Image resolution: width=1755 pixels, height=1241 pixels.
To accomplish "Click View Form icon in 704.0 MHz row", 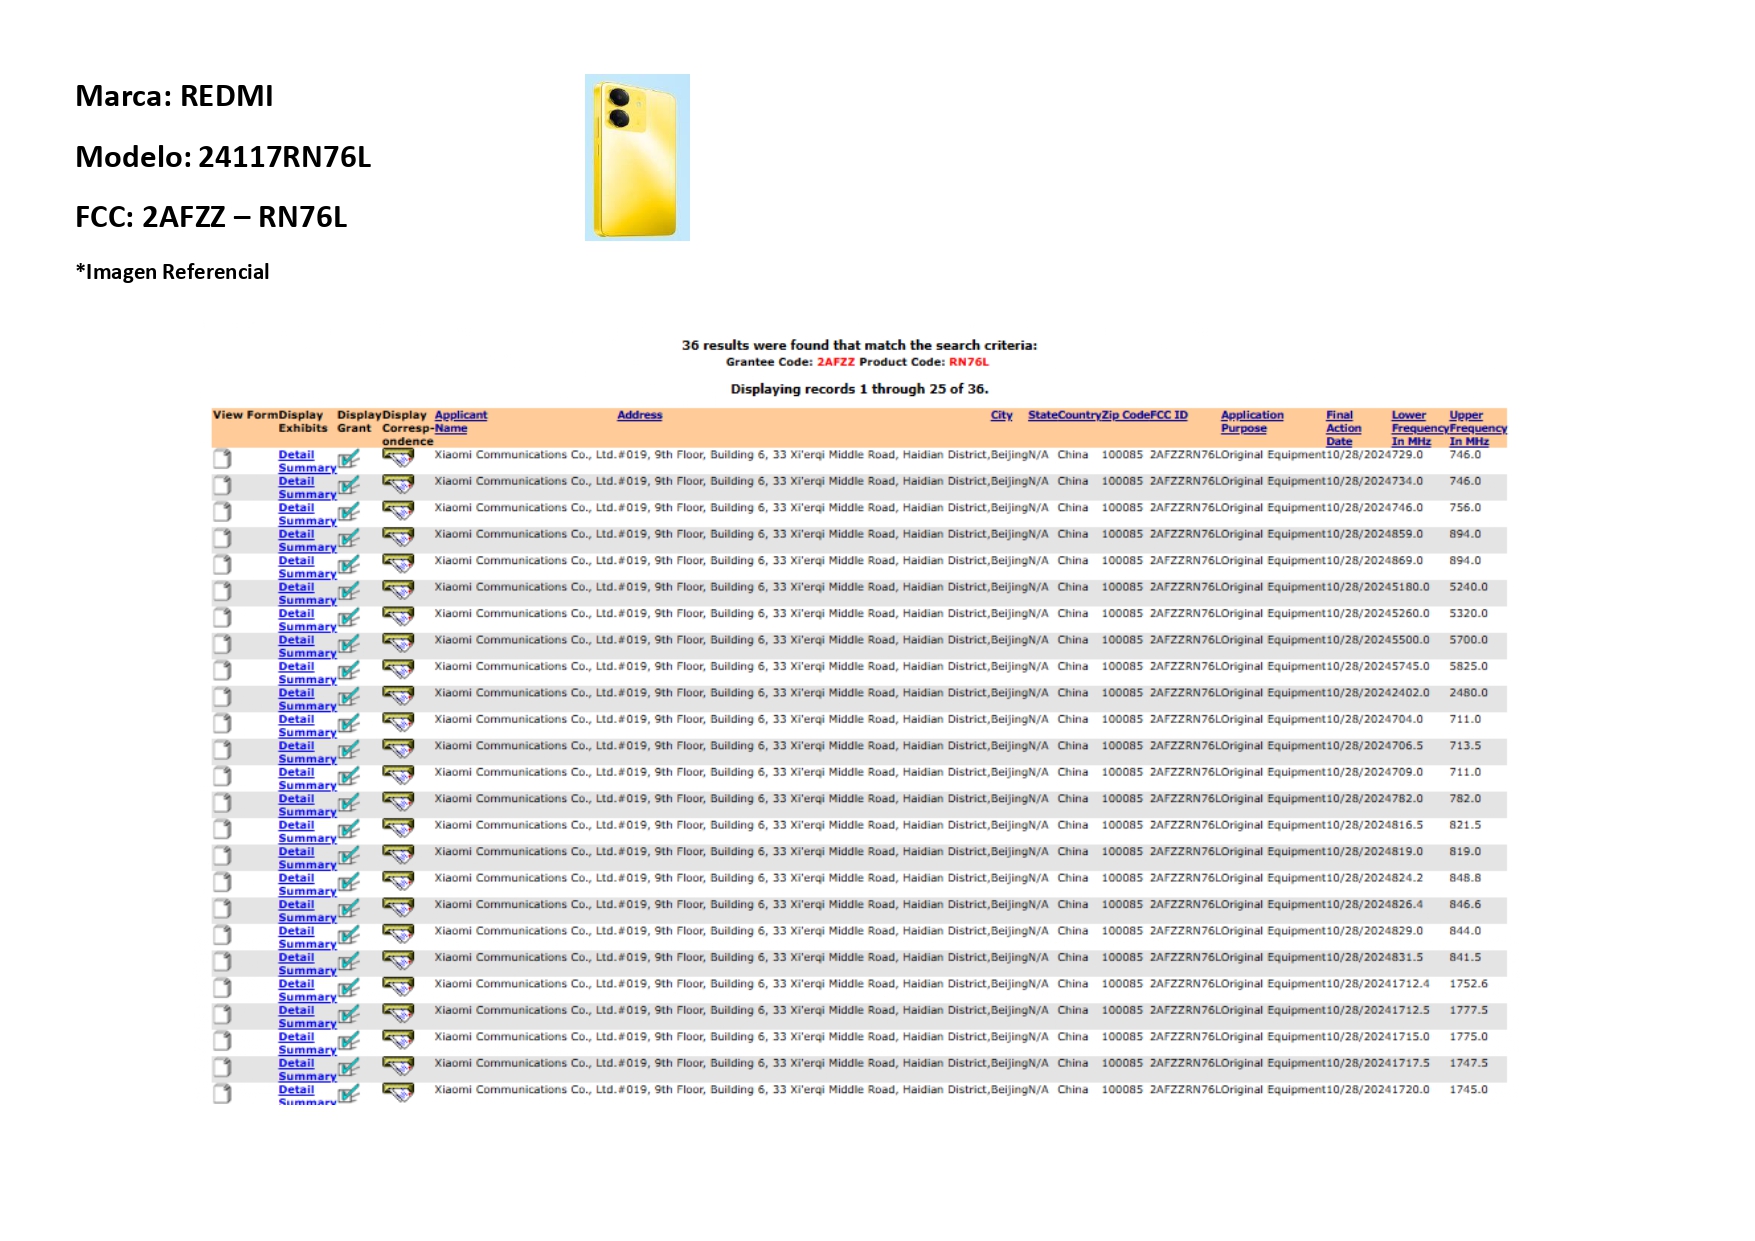I will pyautogui.click(x=222, y=724).
